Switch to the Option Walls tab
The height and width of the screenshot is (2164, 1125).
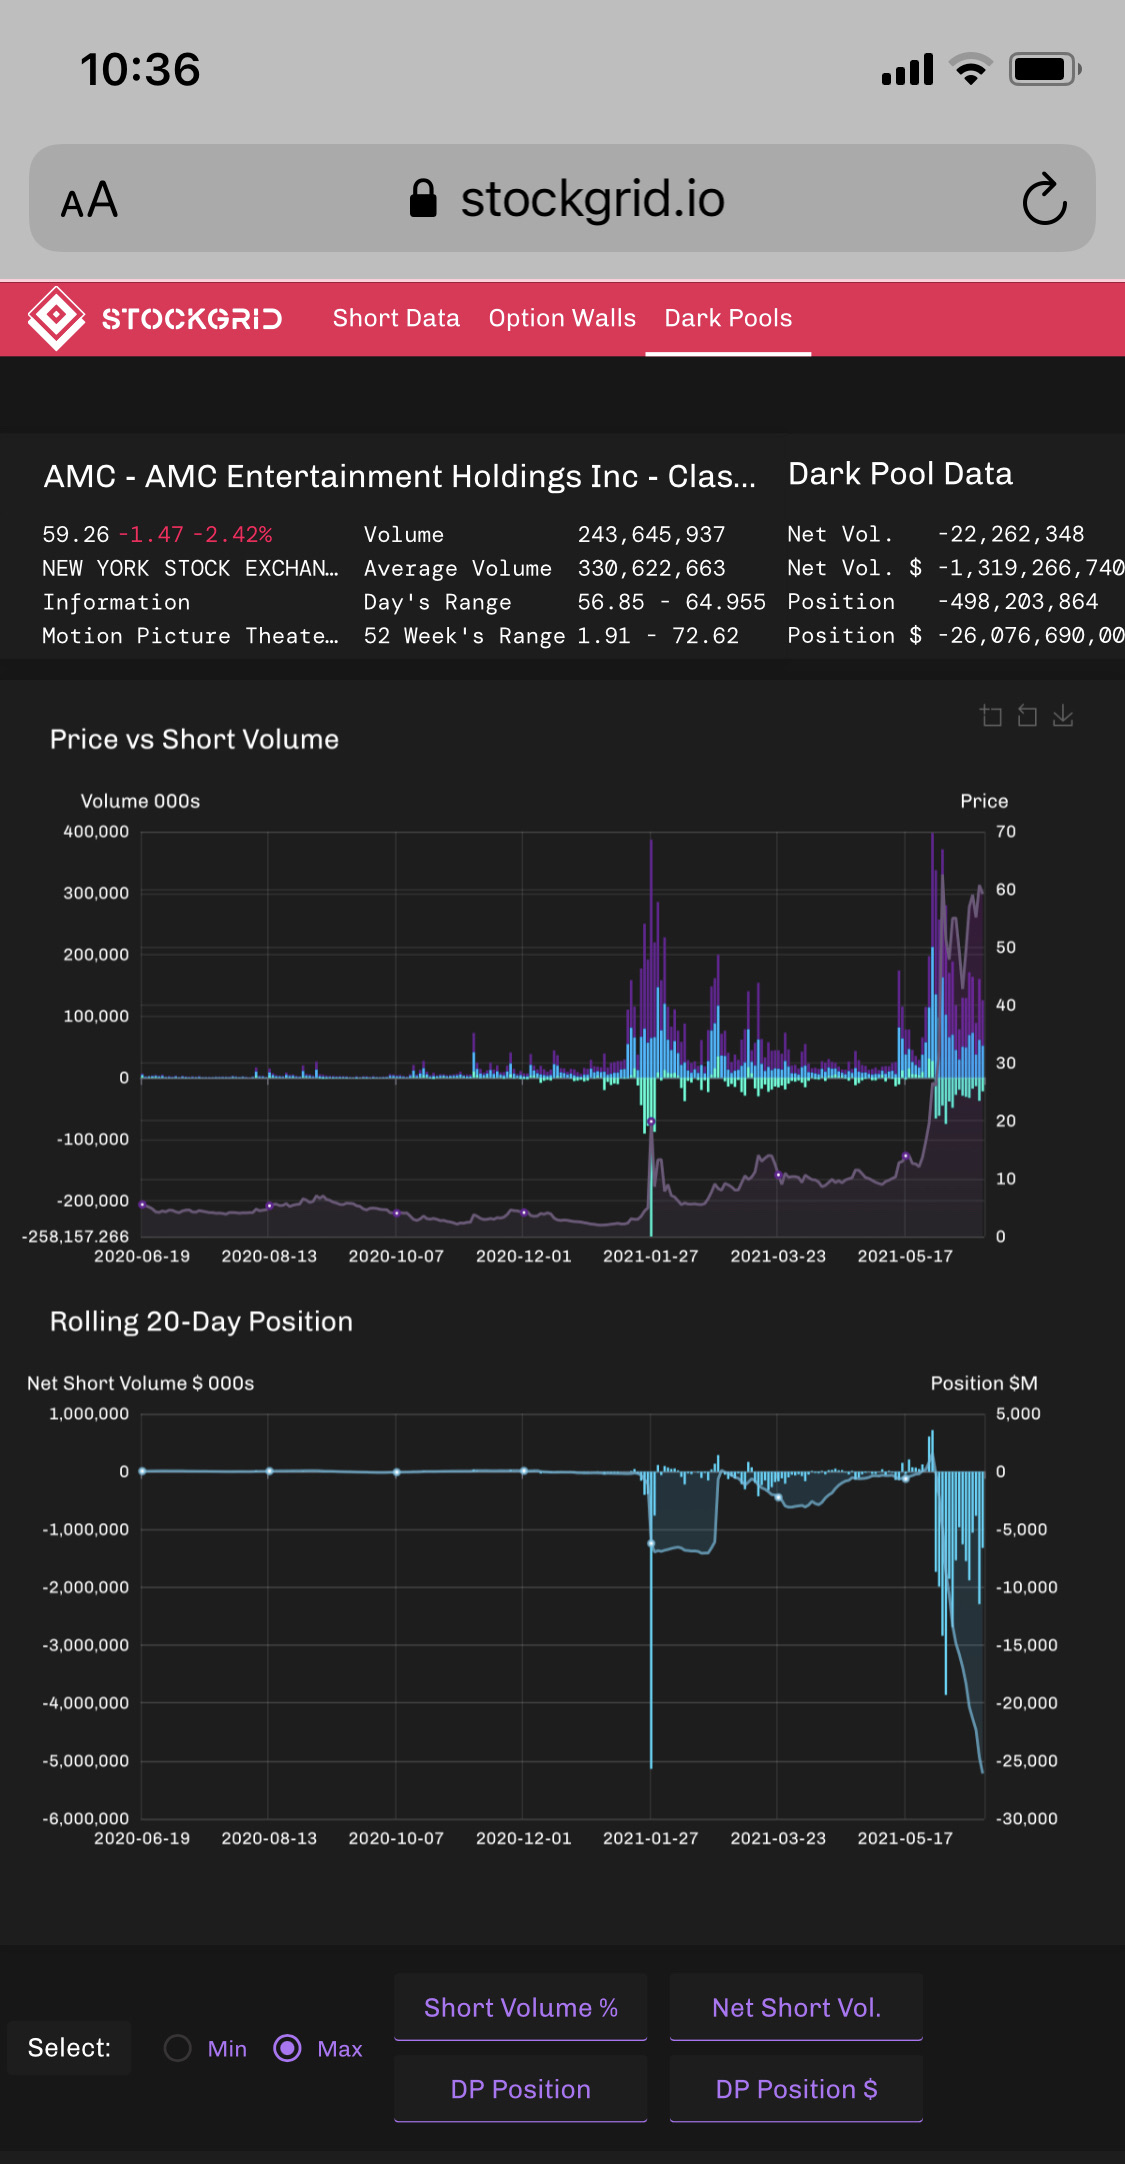[x=562, y=318]
